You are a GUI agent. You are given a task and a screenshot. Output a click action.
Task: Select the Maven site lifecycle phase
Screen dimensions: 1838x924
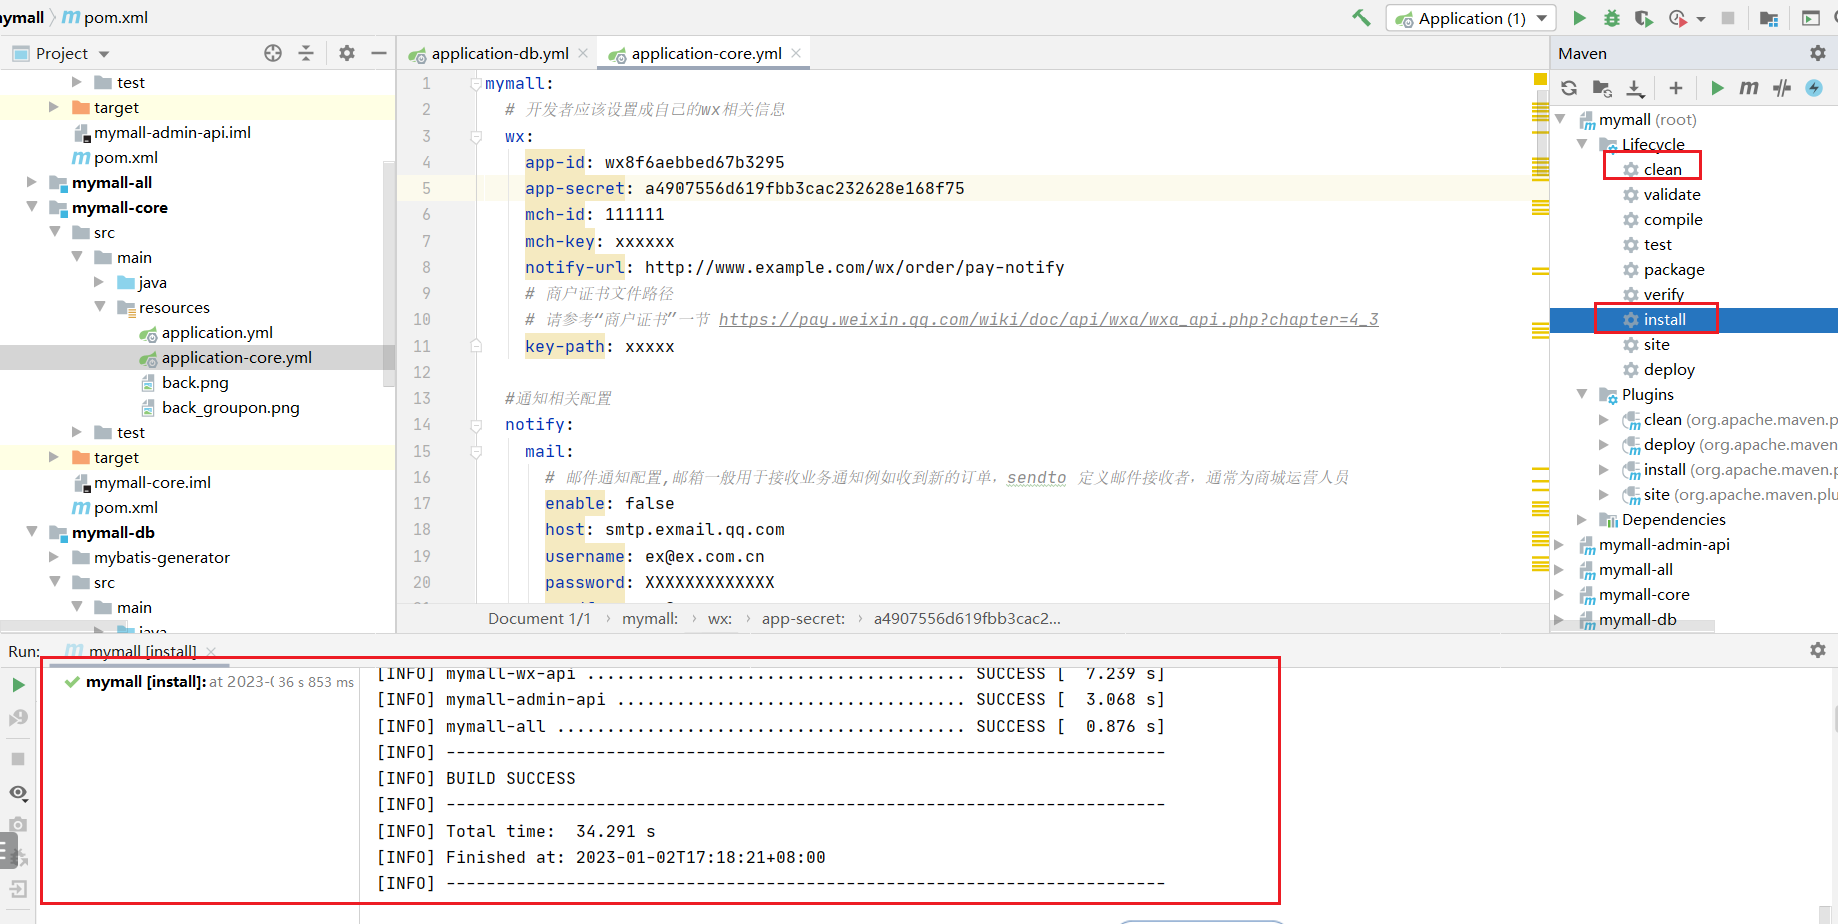tap(1656, 344)
